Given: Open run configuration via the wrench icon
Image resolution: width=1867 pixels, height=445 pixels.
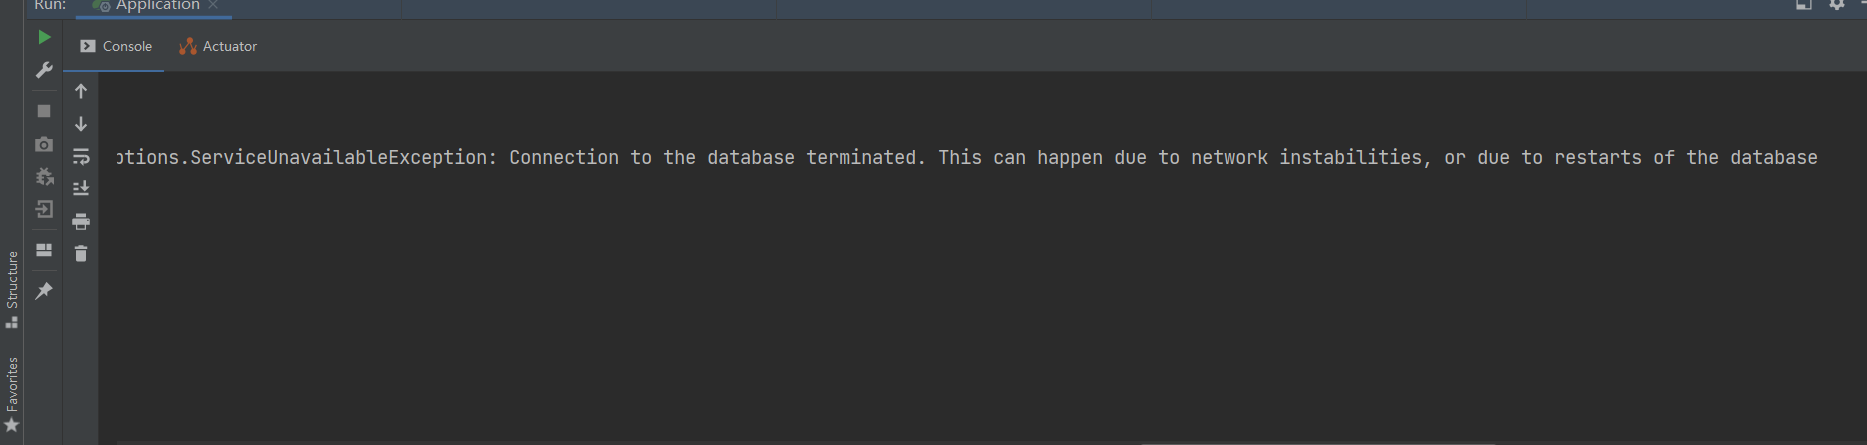Looking at the screenshot, I should [x=44, y=70].
